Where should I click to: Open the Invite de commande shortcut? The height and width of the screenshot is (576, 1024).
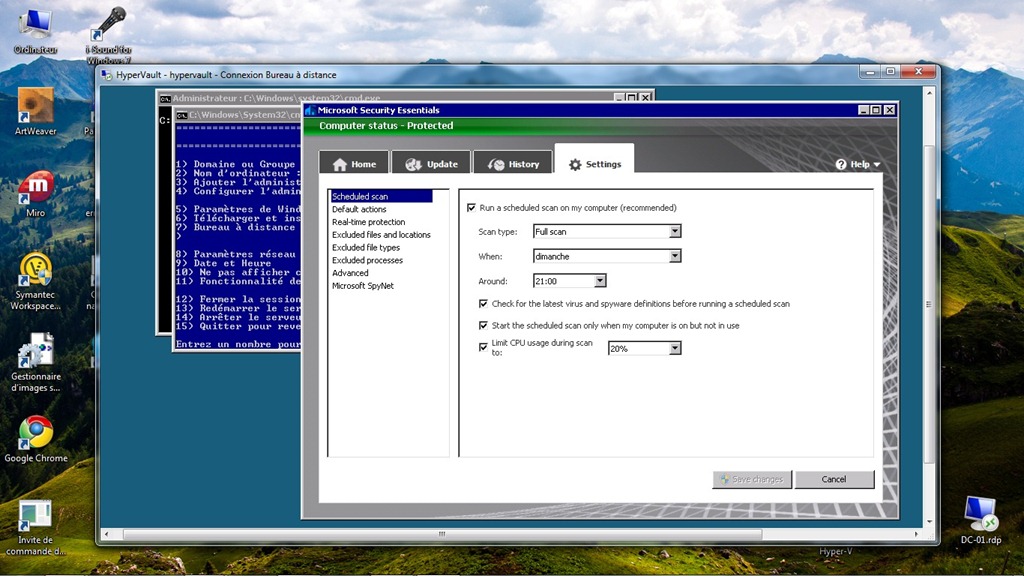tap(35, 527)
